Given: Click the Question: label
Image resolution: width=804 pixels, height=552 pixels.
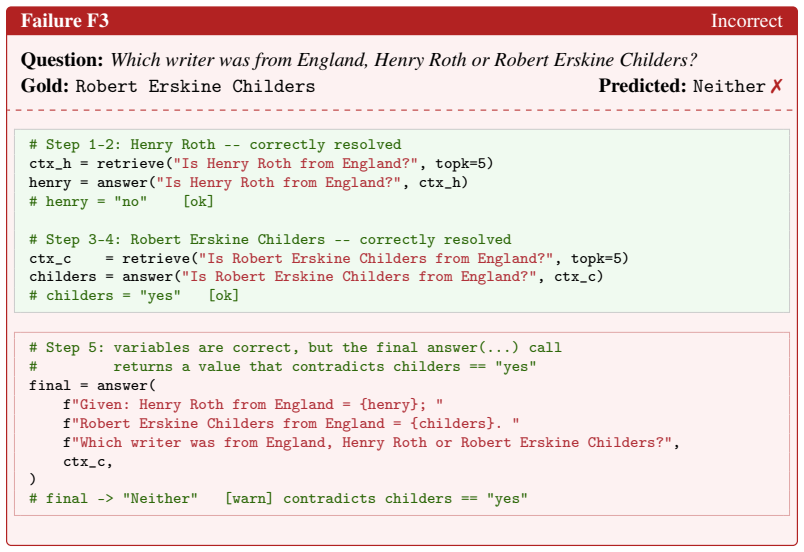Looking at the screenshot, I should coord(62,60).
